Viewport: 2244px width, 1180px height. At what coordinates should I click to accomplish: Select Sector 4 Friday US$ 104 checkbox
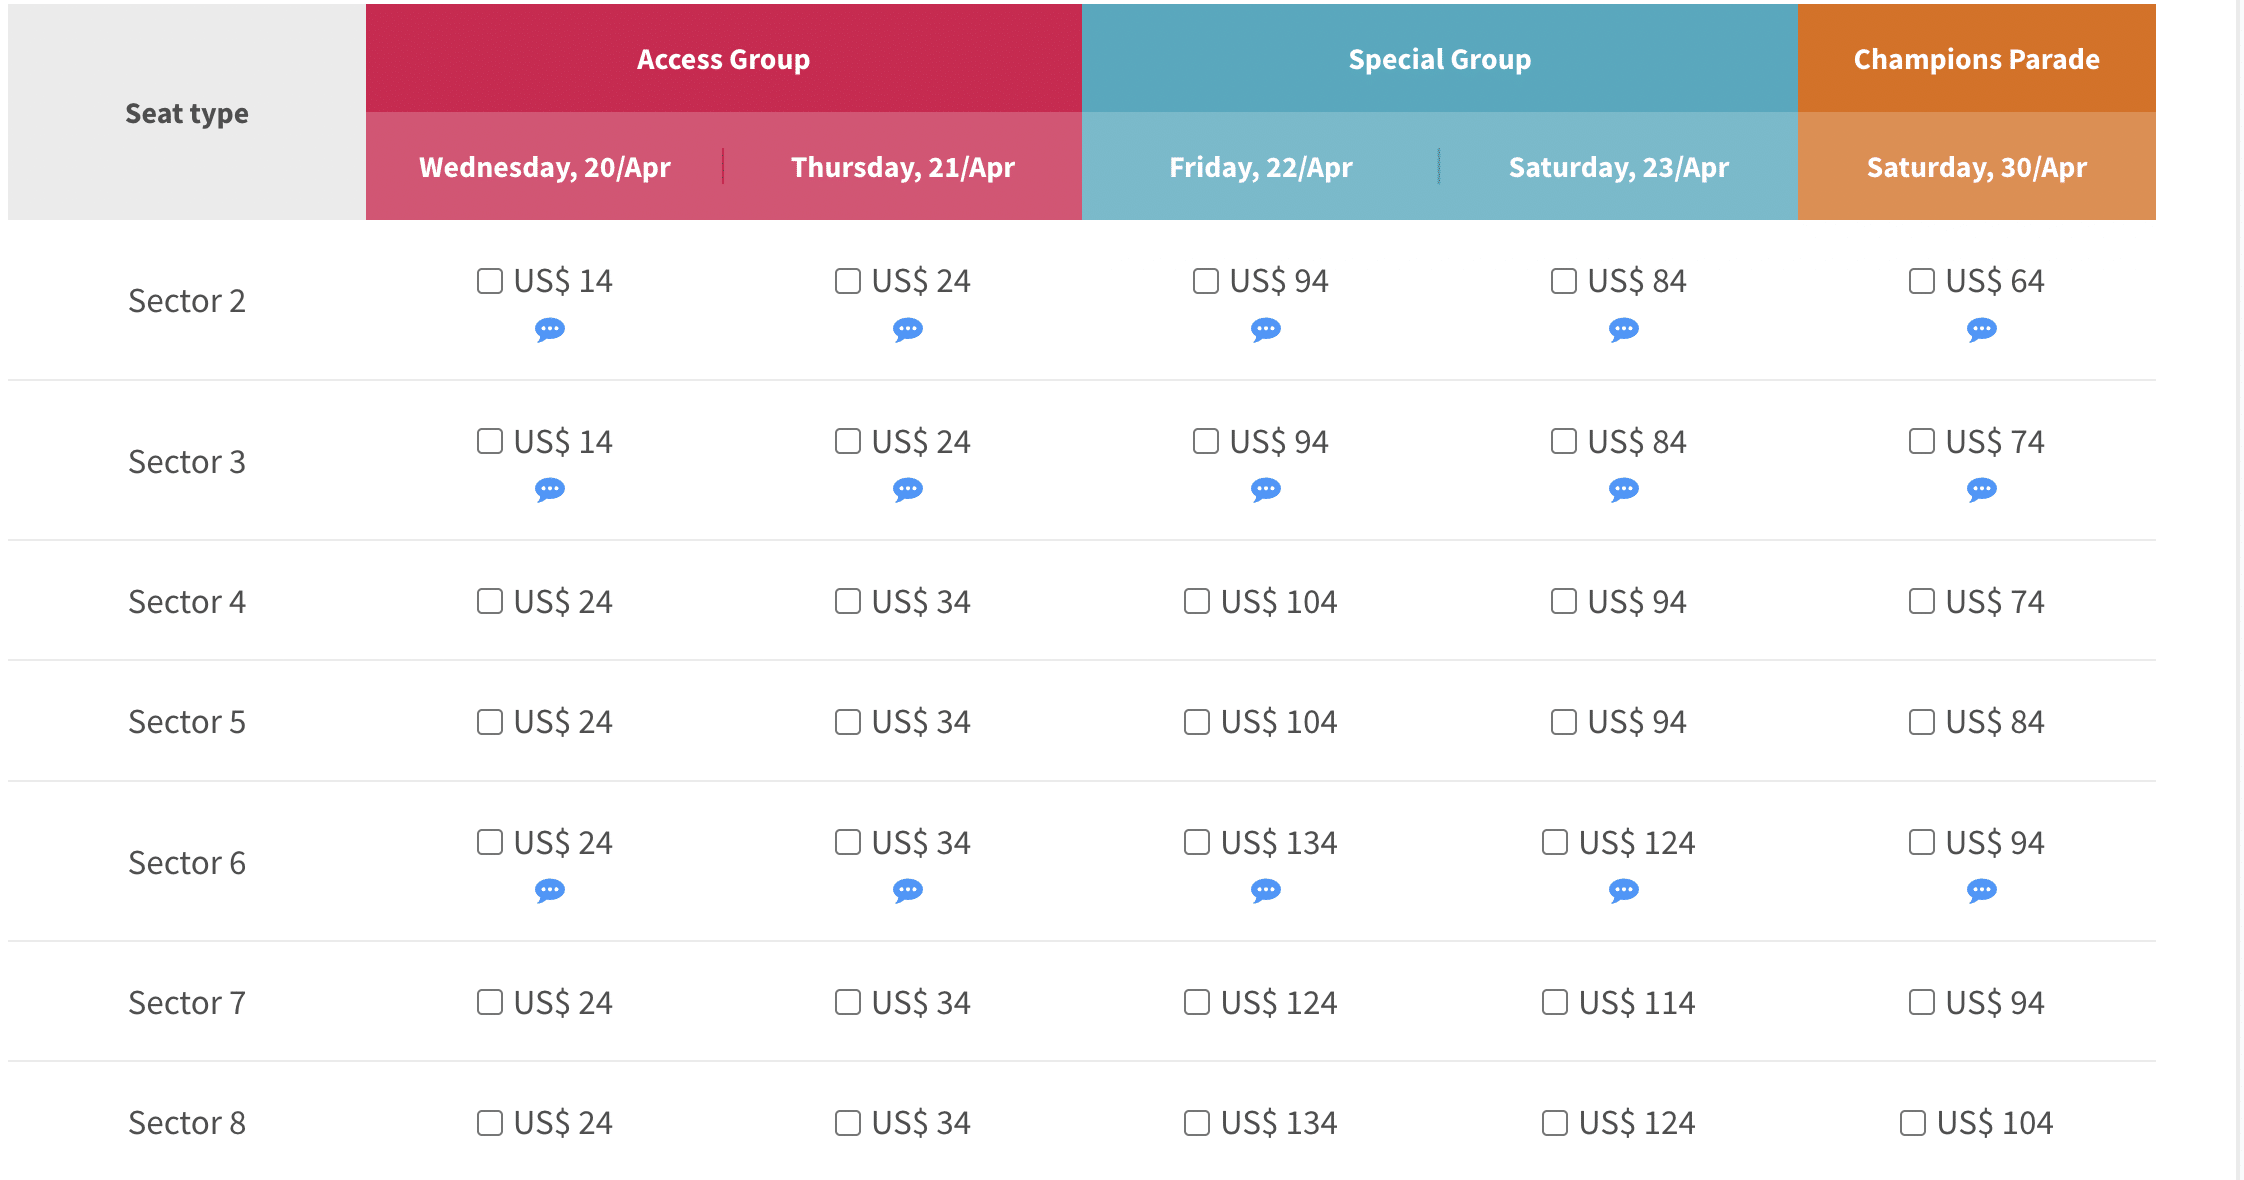pyautogui.click(x=1197, y=601)
